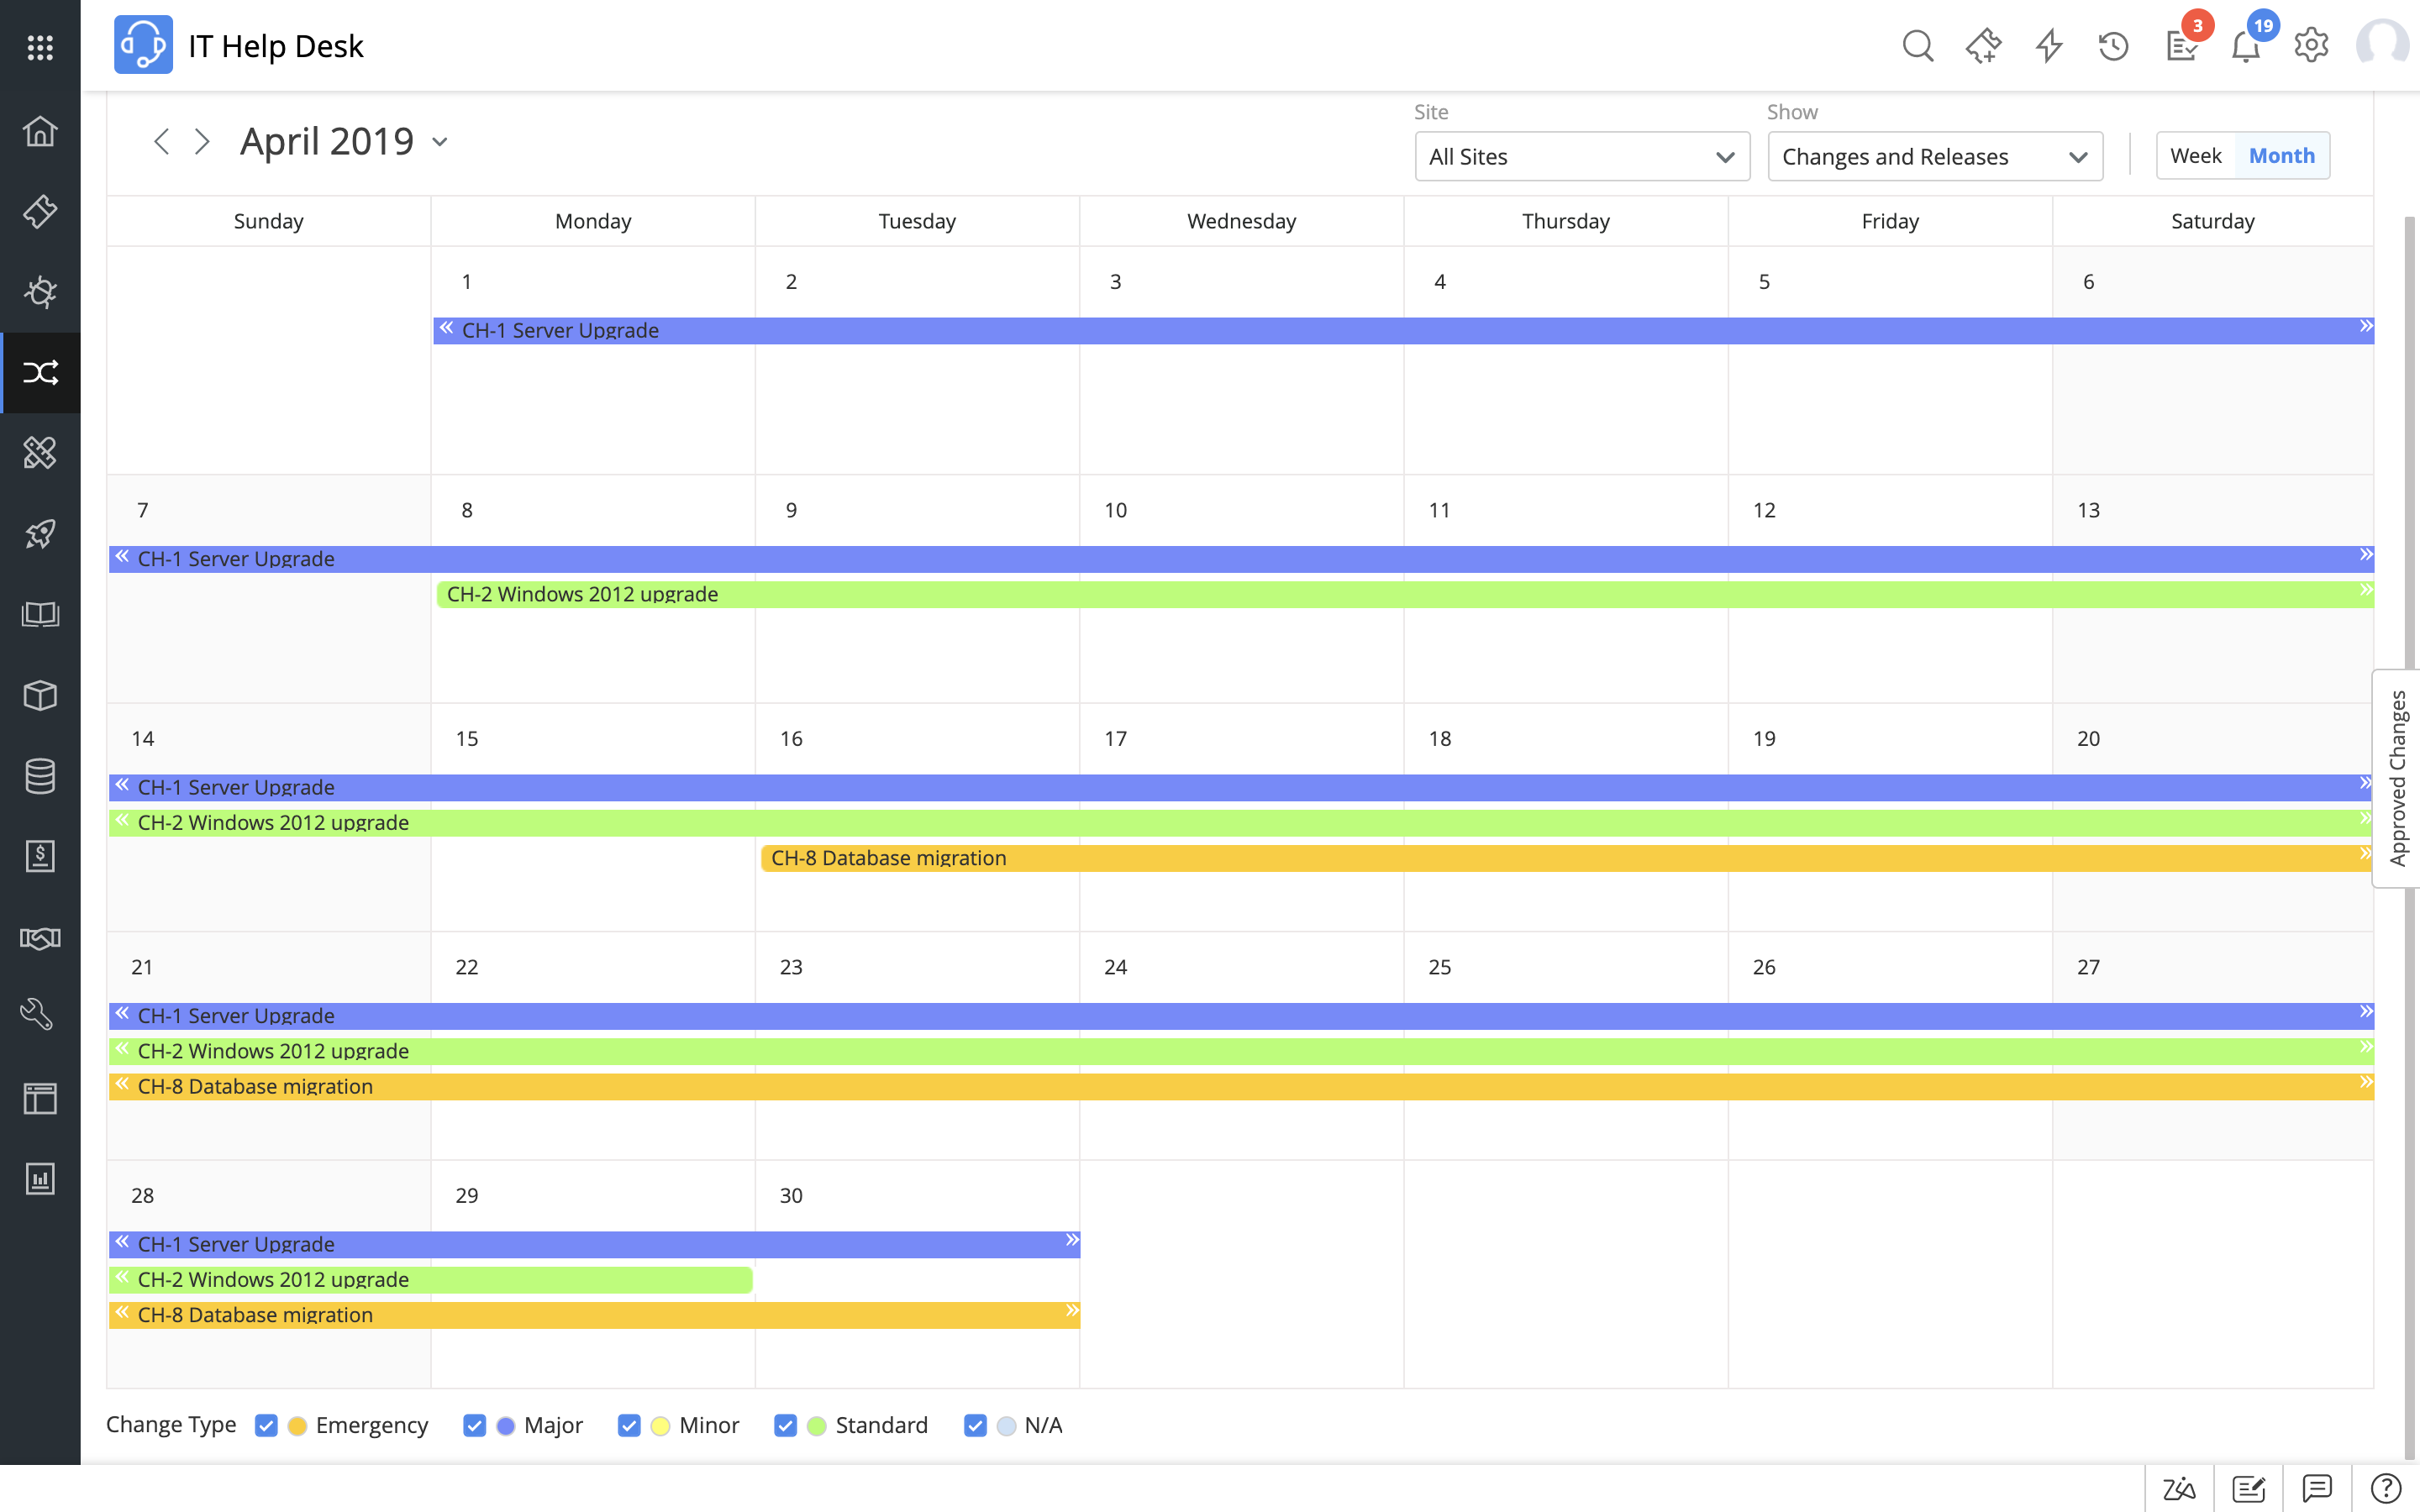Open the search icon in header

1917,46
